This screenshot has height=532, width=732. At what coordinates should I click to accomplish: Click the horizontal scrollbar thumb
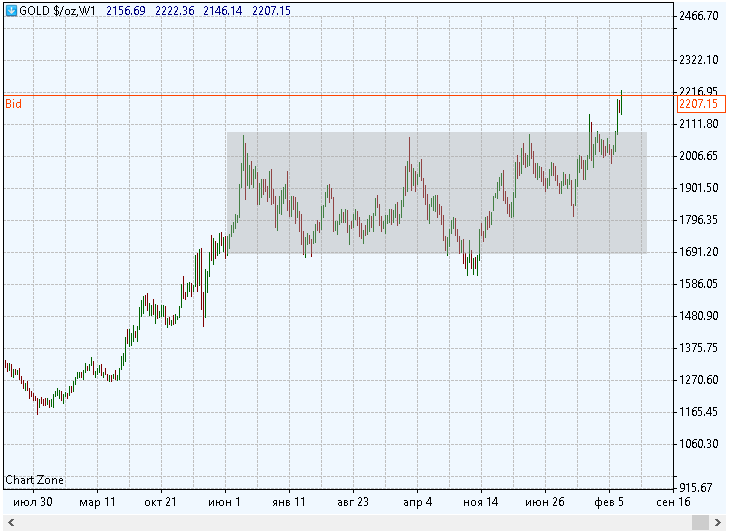(700, 523)
